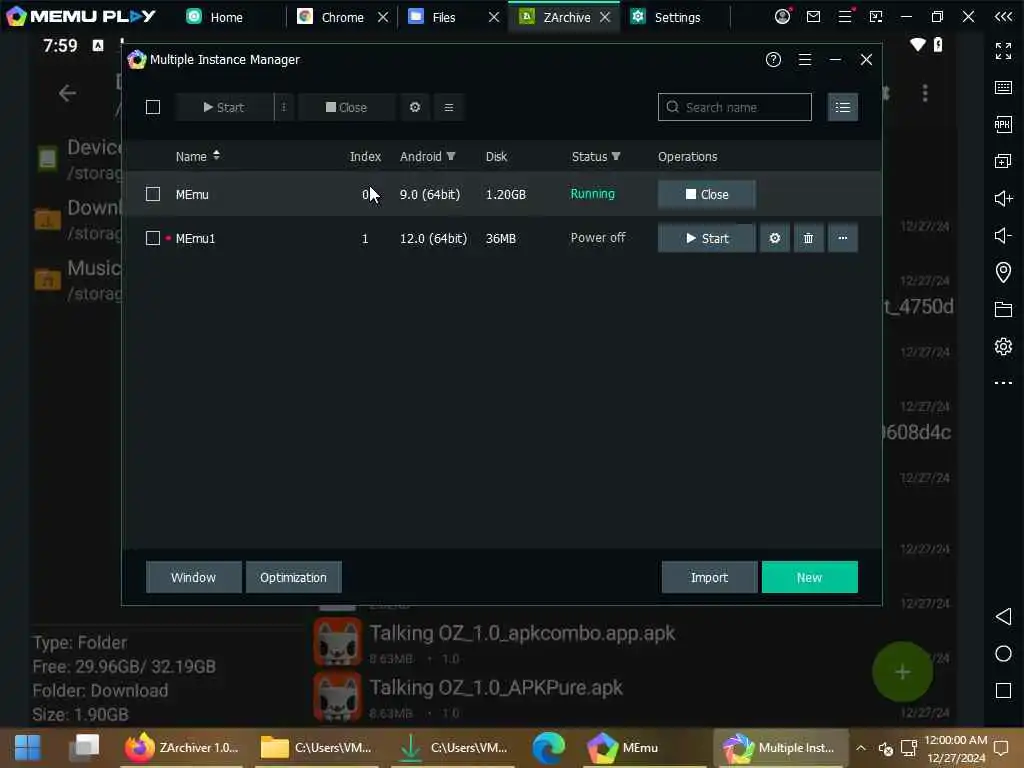Screen dimensions: 1024x768
Task: Start the MEmu1 instance
Action: coord(707,238)
